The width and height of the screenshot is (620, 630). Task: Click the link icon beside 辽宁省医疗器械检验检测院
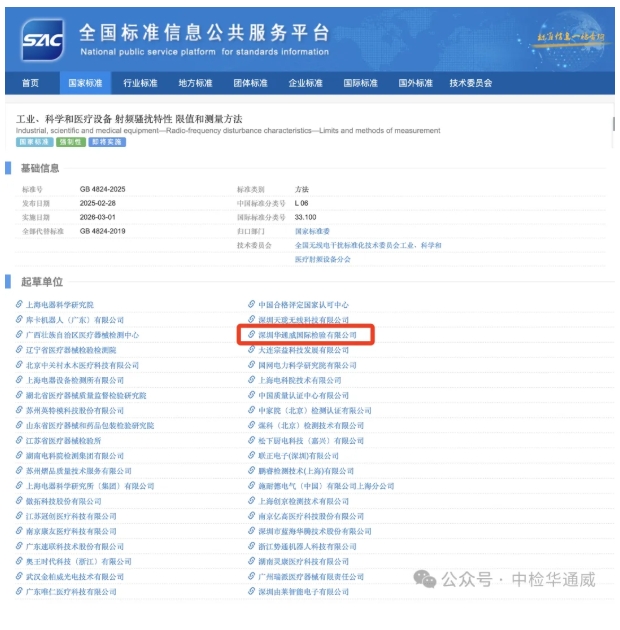19,350
